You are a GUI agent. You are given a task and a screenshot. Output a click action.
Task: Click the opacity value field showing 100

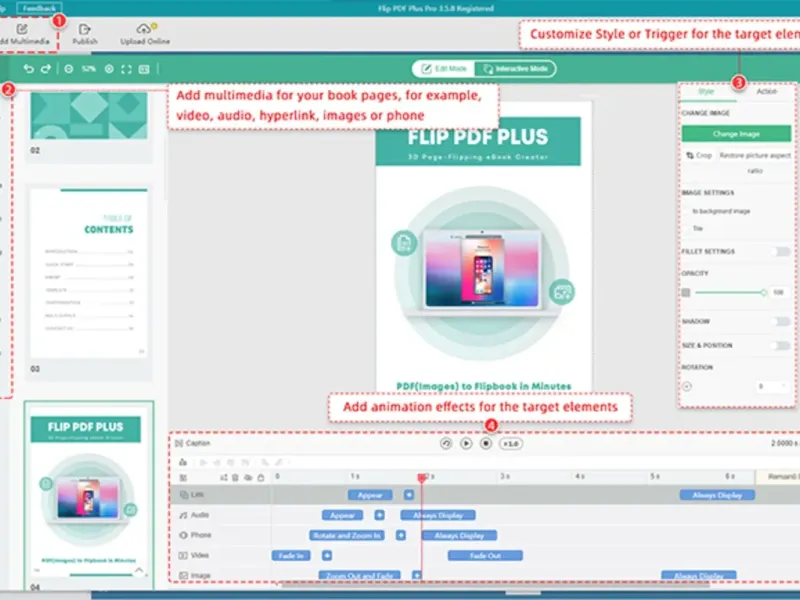[779, 292]
